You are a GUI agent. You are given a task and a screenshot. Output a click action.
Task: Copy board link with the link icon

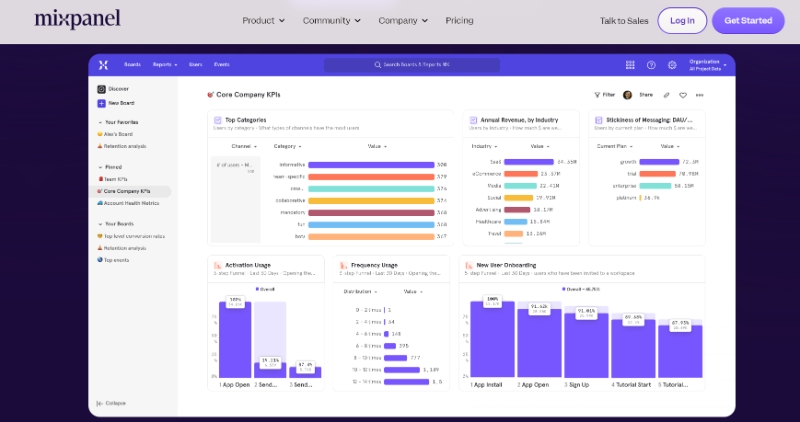[x=667, y=95]
